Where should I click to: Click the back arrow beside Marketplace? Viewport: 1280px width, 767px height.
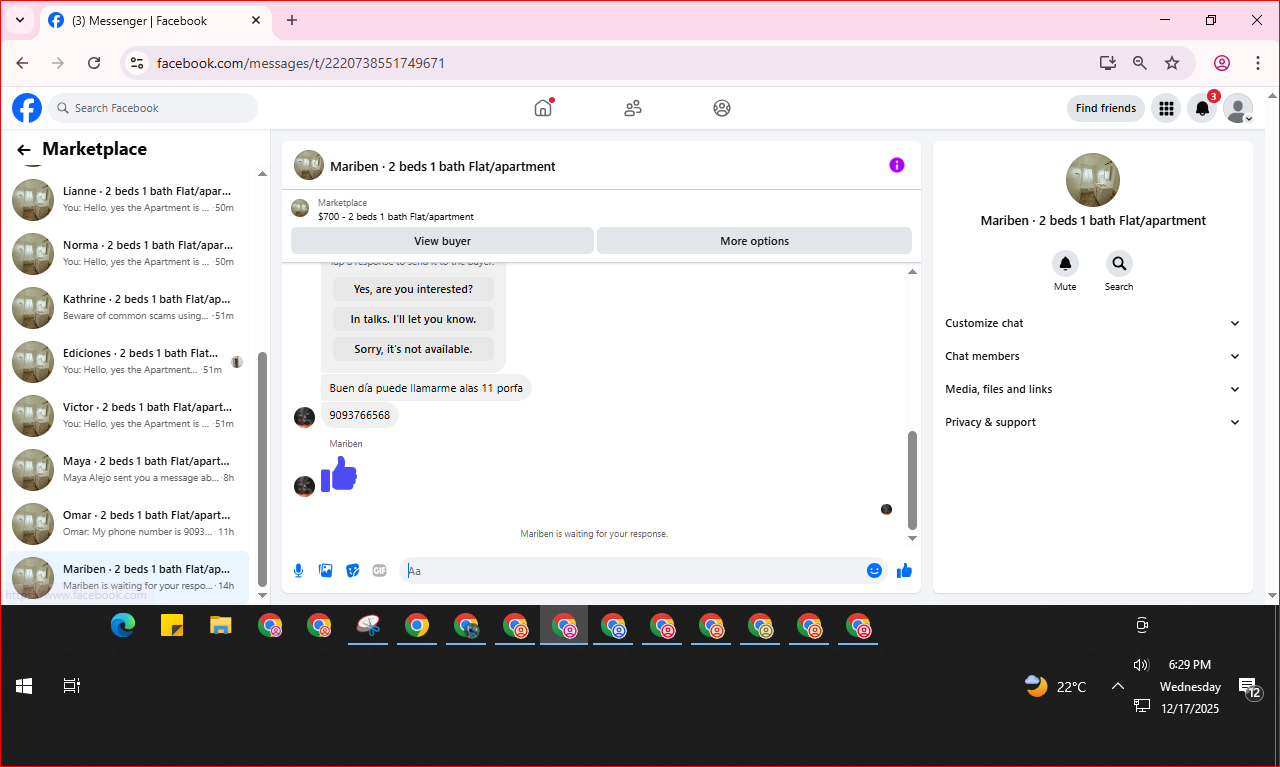[x=24, y=150]
